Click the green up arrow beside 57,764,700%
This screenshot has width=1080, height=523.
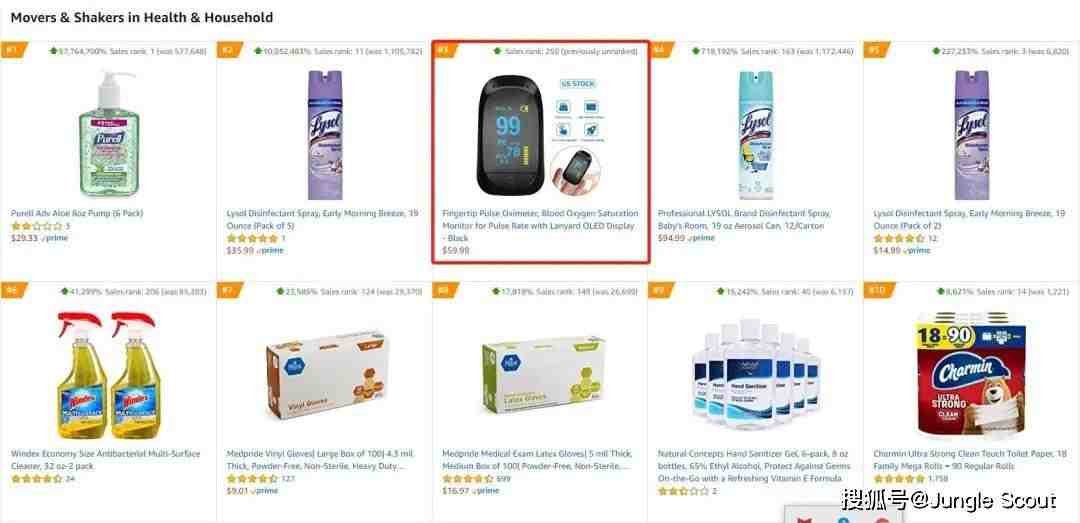click(x=53, y=51)
